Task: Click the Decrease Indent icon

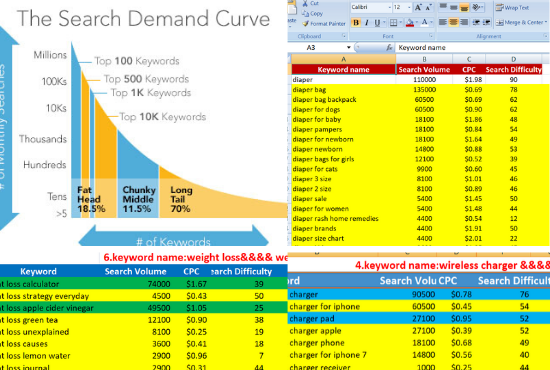Action: (476, 22)
